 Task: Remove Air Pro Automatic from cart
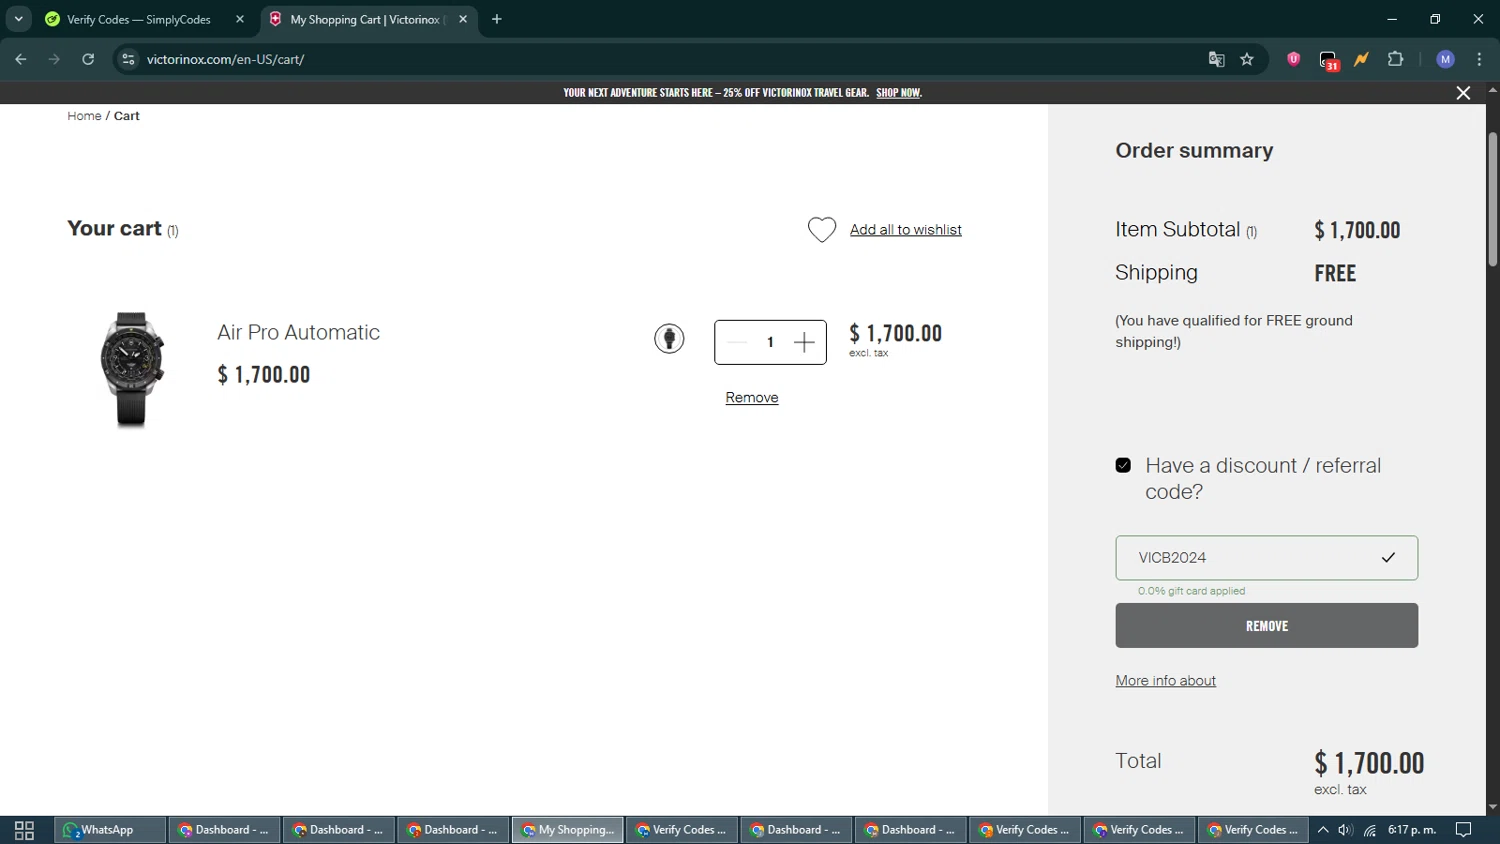(752, 398)
